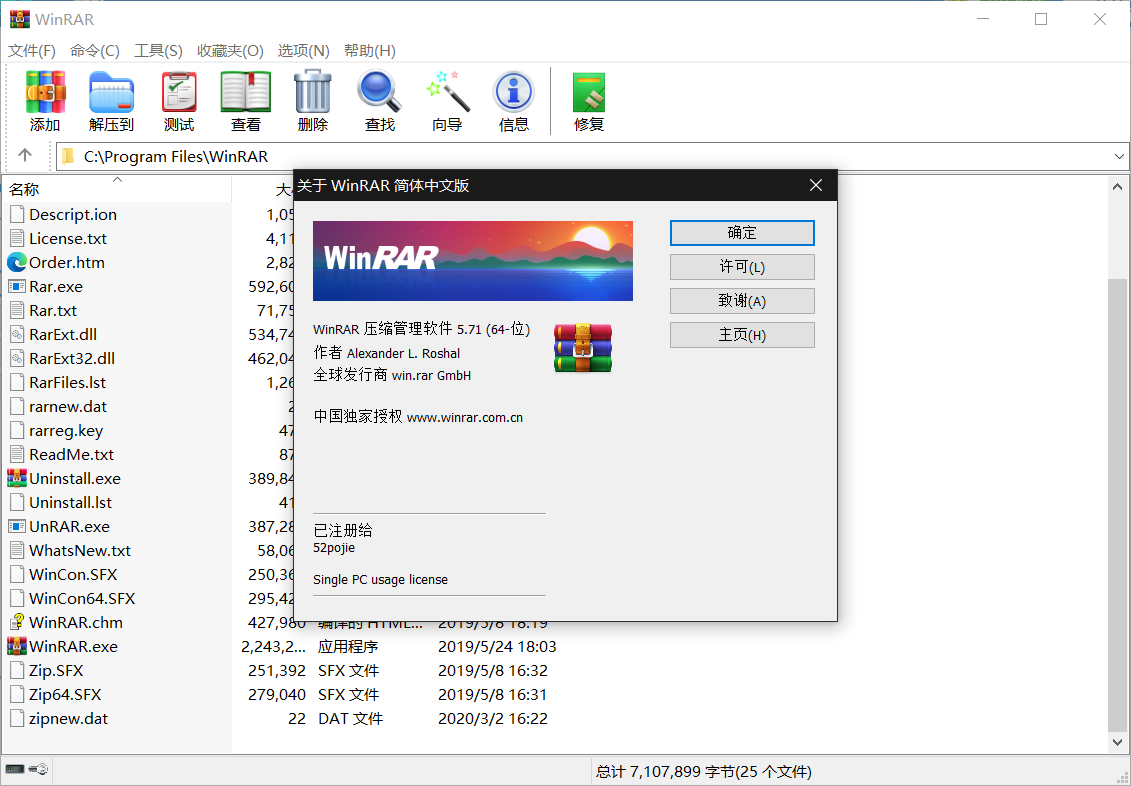Click the WinRAR.exe application icon
Viewport: 1131px width, 786px height.
(17, 646)
